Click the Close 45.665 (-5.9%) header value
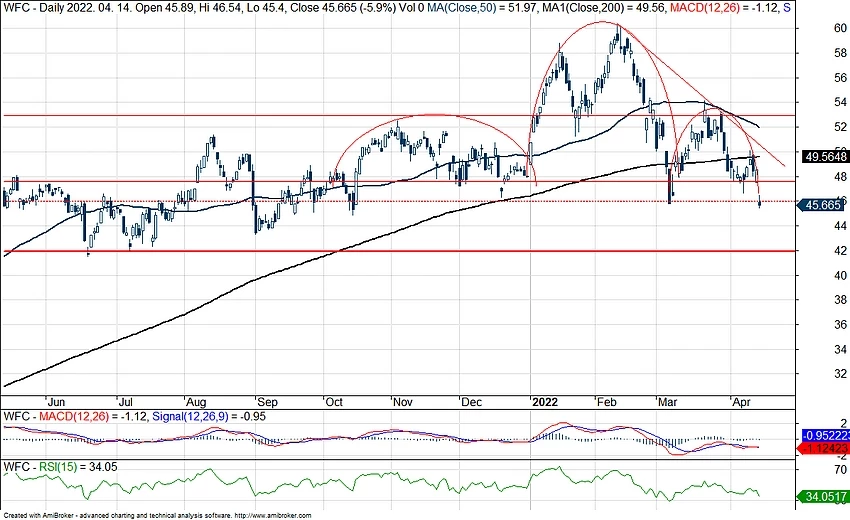This screenshot has width=850, height=520. point(343,8)
